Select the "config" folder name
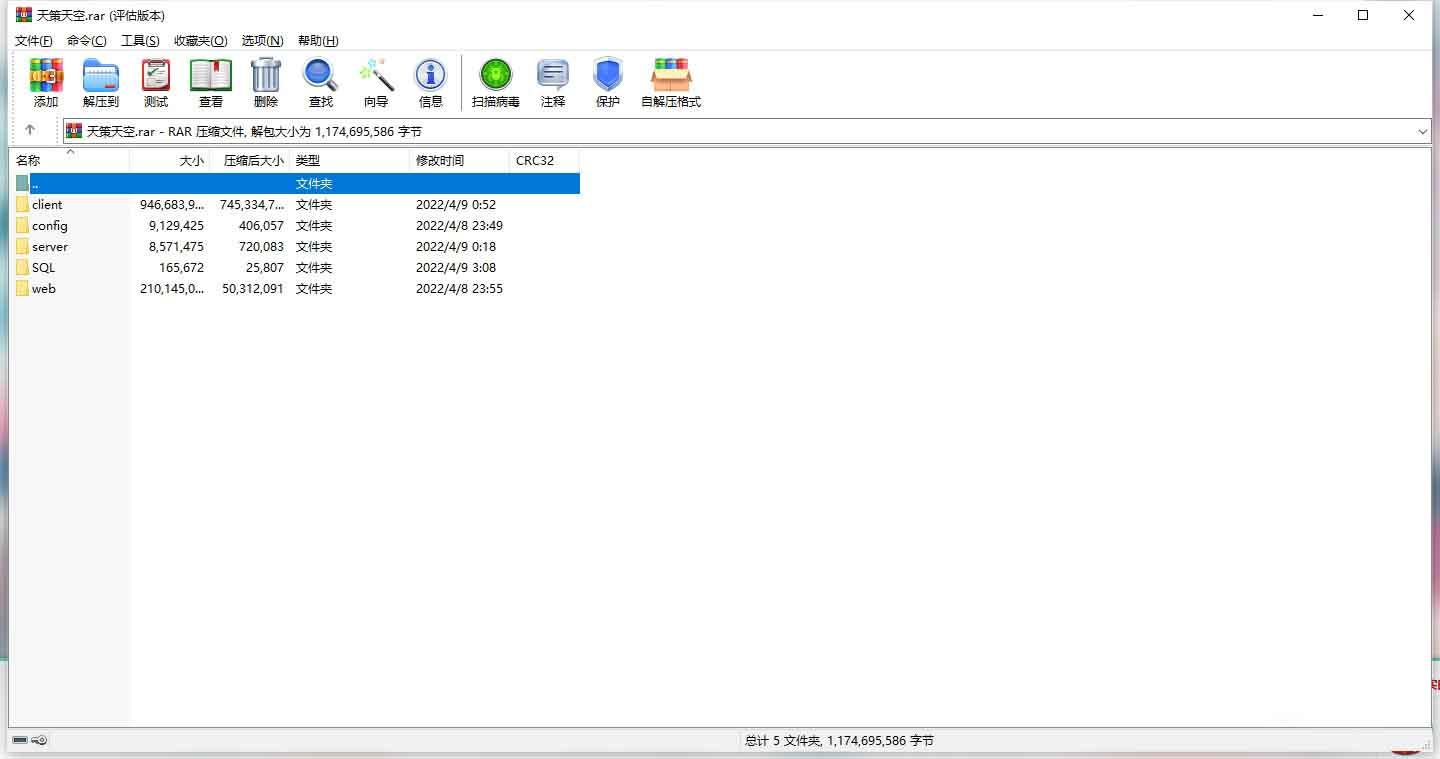The width and height of the screenshot is (1440, 759). click(x=50, y=225)
